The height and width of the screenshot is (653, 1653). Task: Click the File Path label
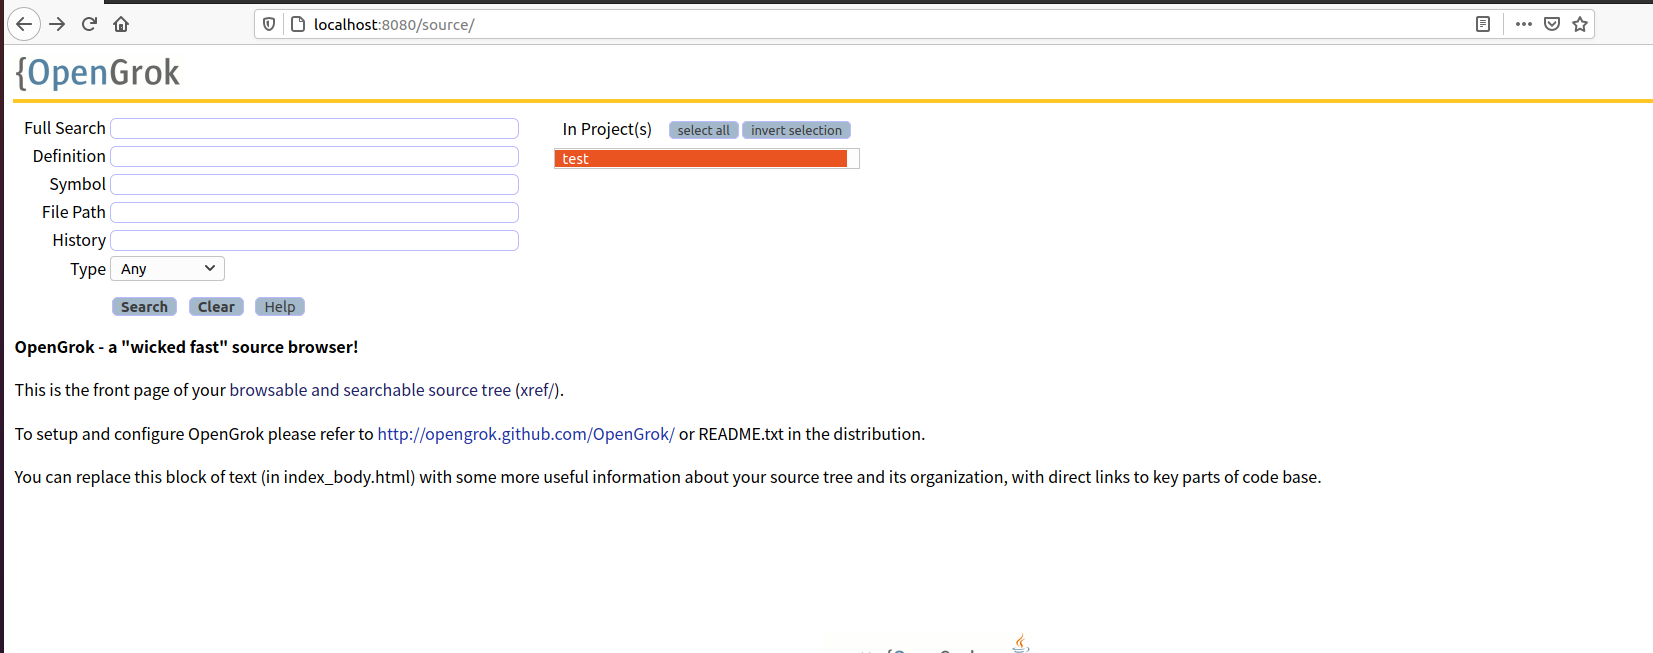click(74, 212)
